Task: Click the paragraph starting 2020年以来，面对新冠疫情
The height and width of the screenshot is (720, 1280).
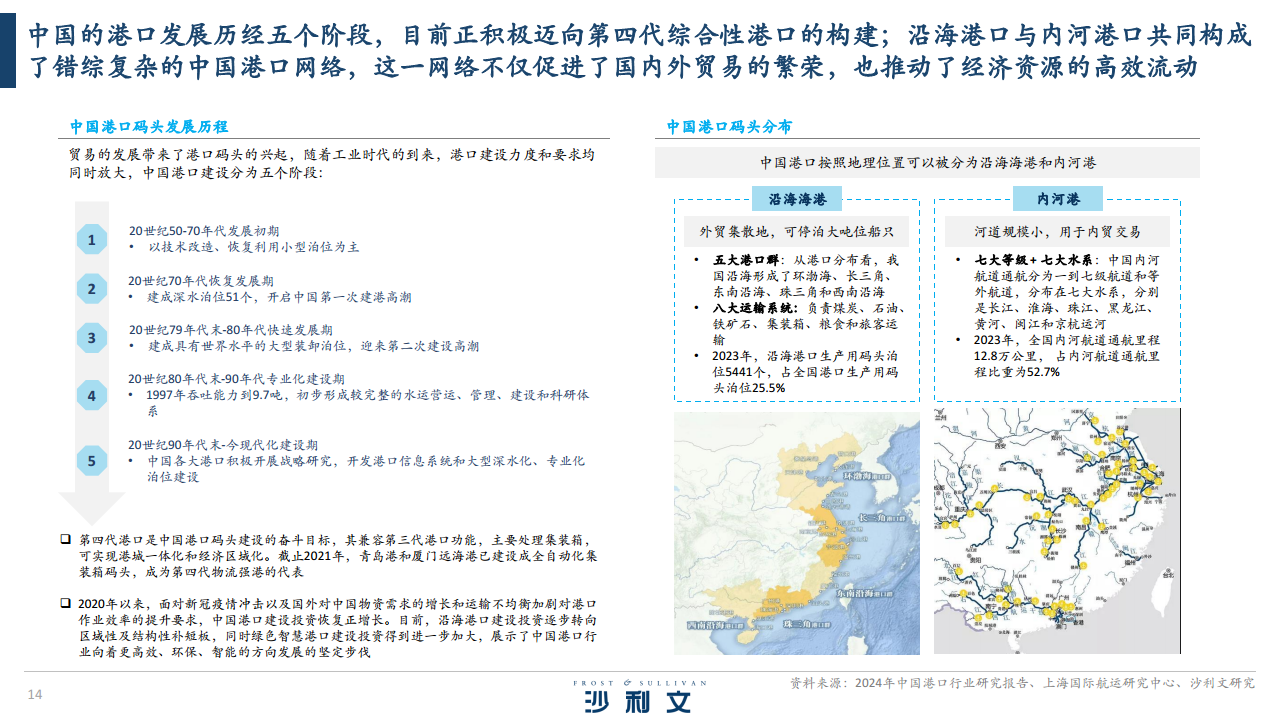Action: click(338, 628)
